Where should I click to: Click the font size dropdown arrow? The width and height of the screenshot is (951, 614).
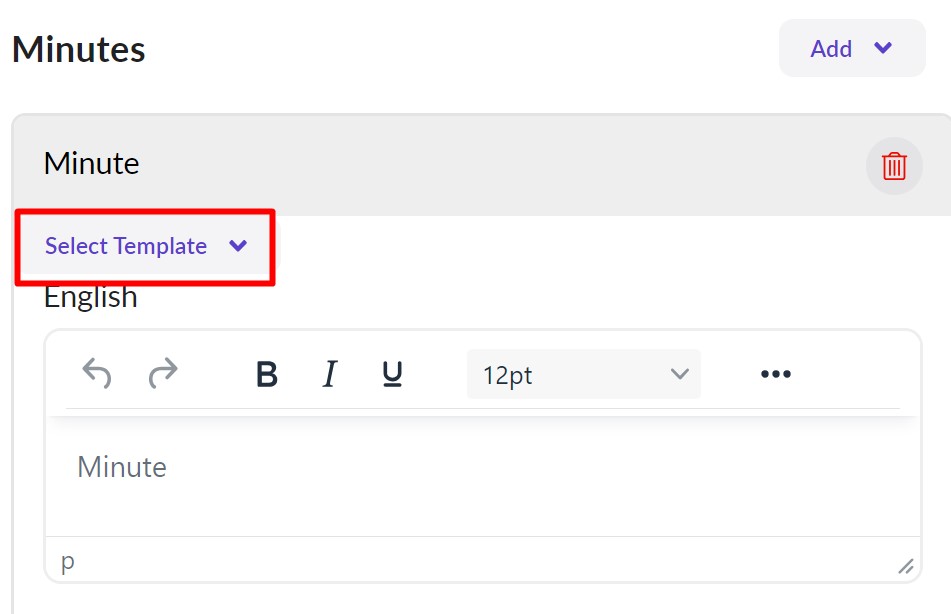[x=679, y=374]
